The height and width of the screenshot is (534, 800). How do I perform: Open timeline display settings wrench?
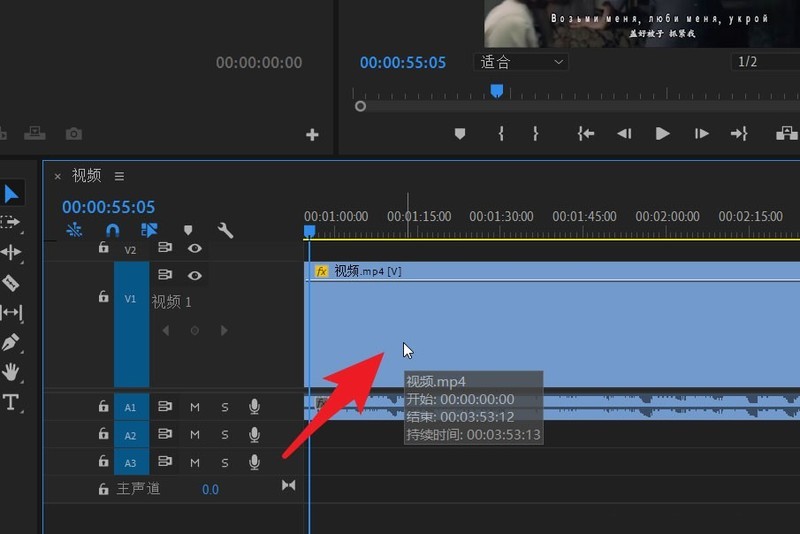[x=225, y=230]
